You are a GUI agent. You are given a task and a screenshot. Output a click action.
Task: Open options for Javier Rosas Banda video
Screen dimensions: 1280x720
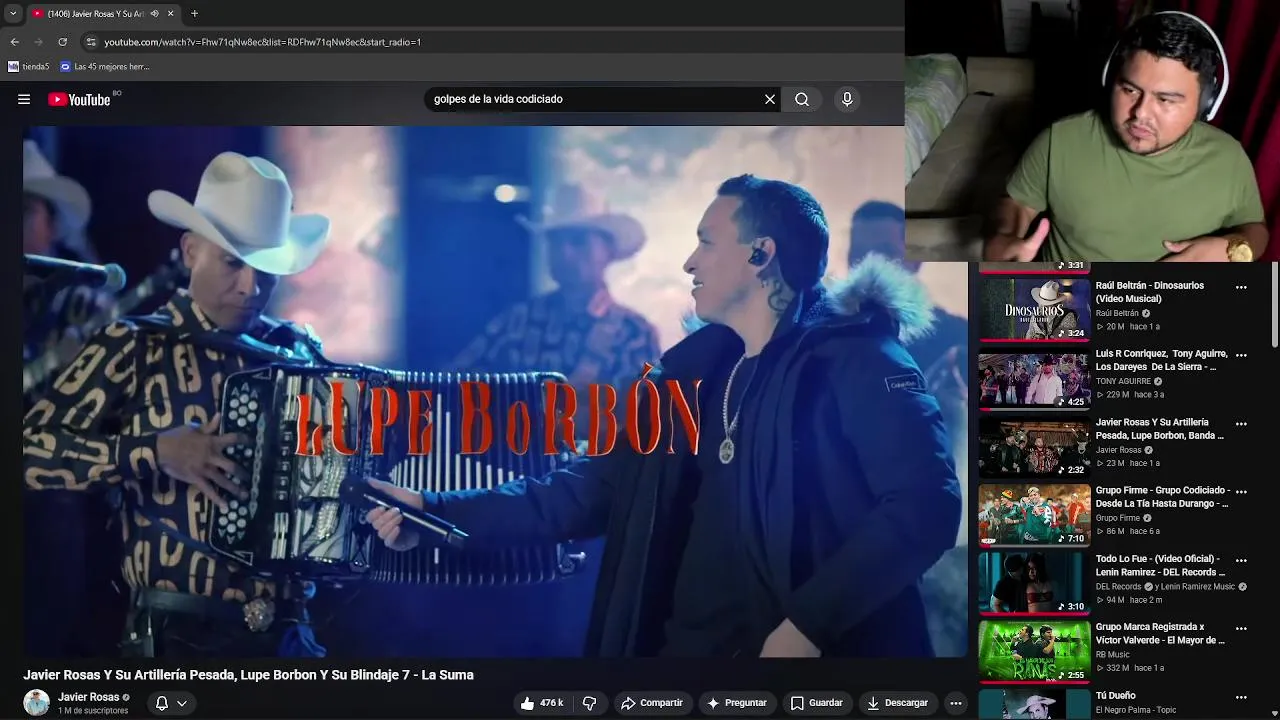[1241, 424]
